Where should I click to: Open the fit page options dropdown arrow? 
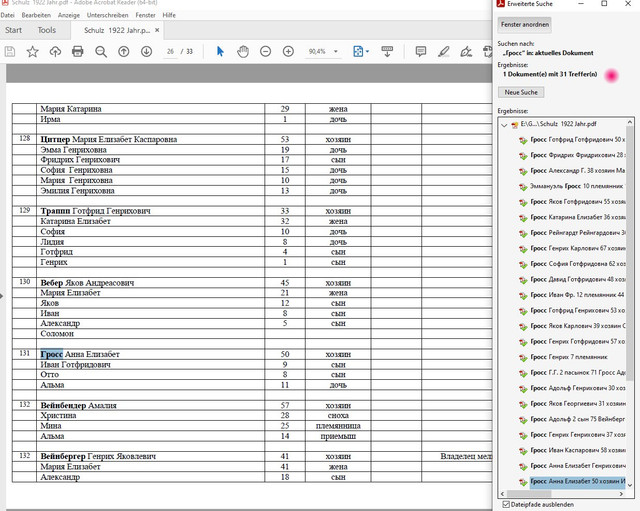pyautogui.click(x=368, y=51)
